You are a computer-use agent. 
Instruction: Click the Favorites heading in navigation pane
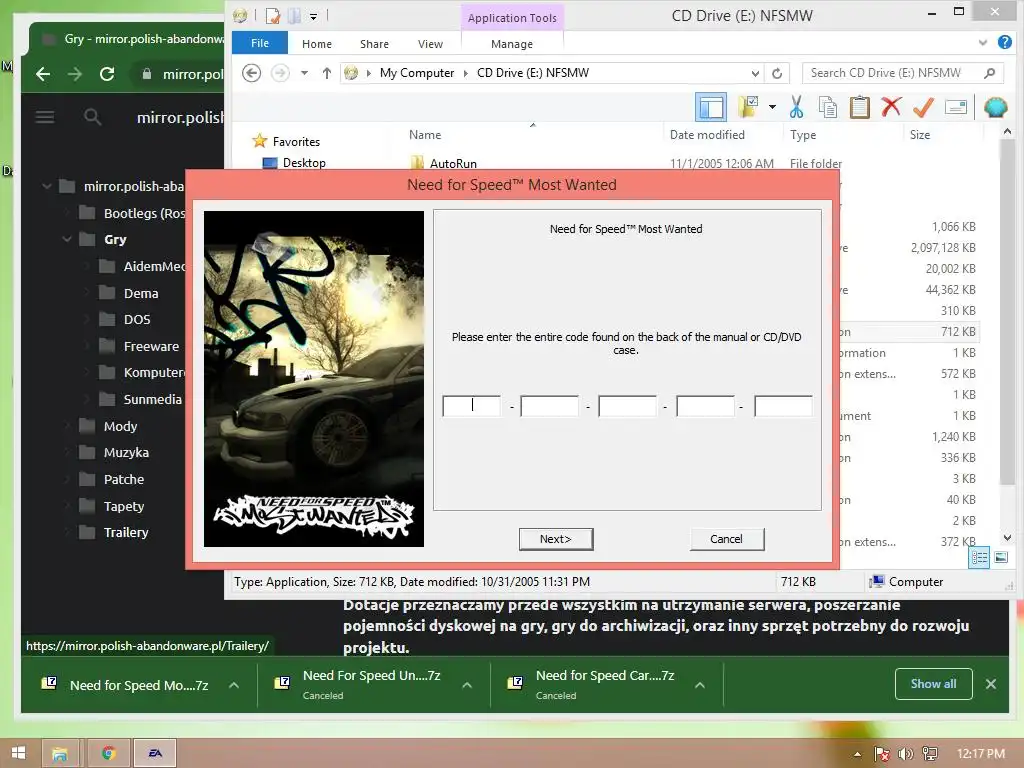point(296,142)
